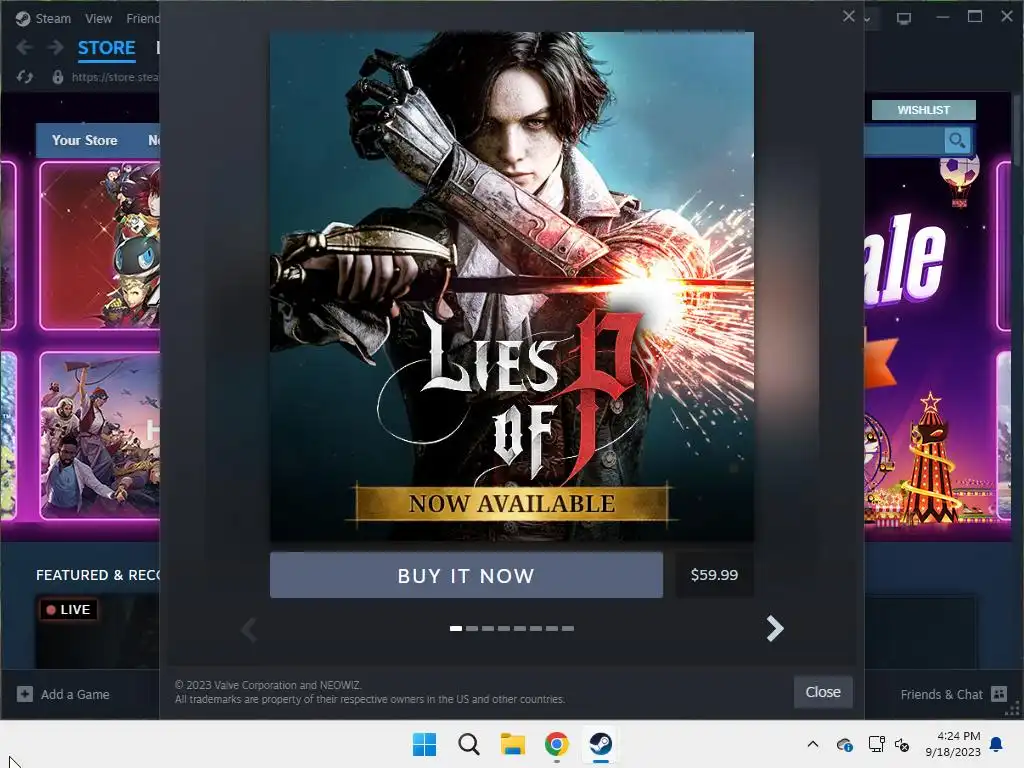Open the Friends menu

click(142, 19)
